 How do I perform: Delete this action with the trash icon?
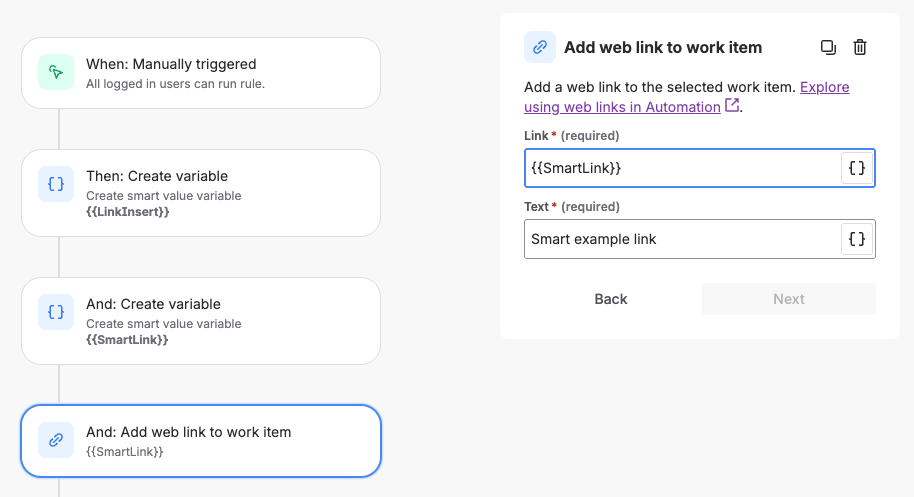tap(860, 47)
